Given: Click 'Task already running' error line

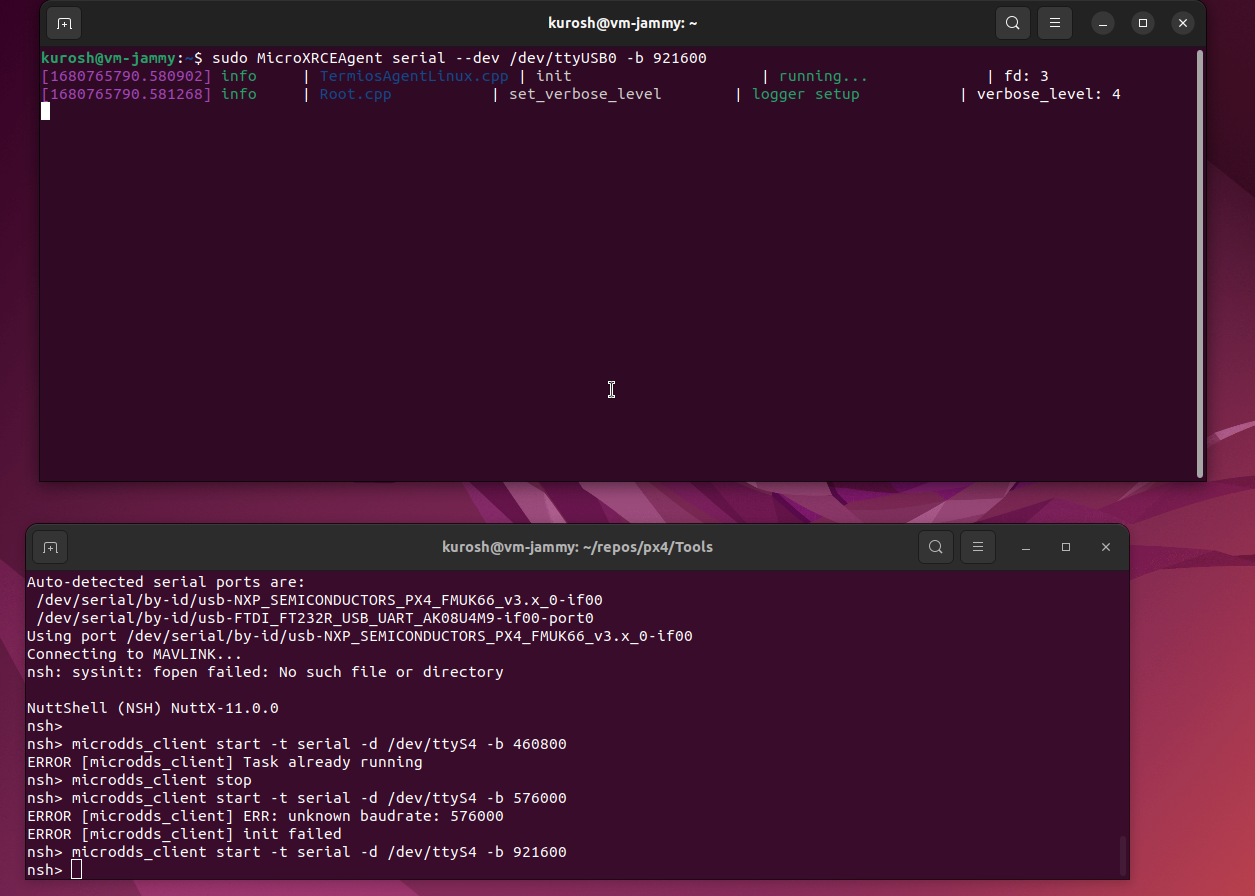Looking at the screenshot, I should (225, 762).
